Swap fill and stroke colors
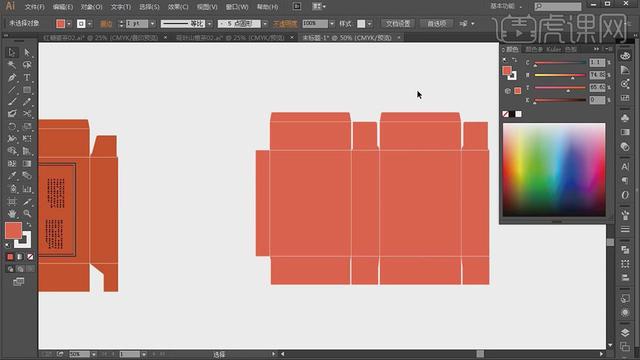Viewport: 640px width, 360px height. tap(29, 225)
